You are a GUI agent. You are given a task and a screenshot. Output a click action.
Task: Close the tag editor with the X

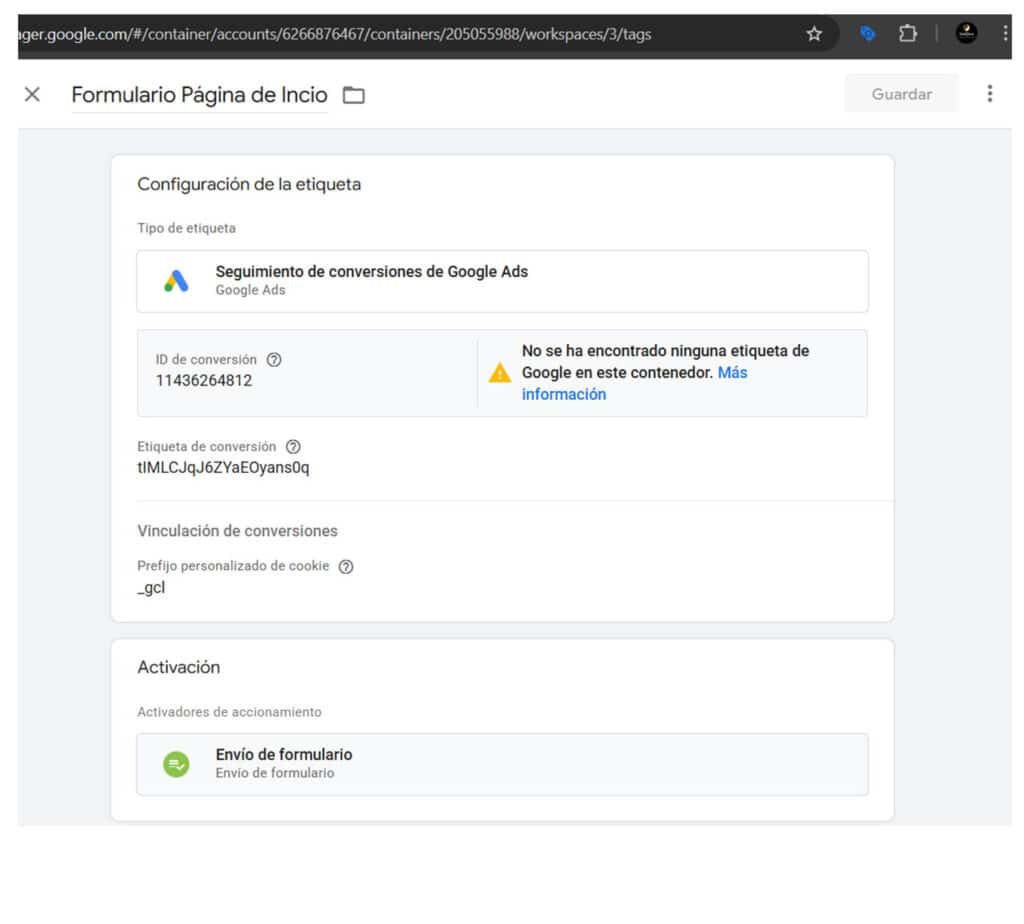point(32,94)
